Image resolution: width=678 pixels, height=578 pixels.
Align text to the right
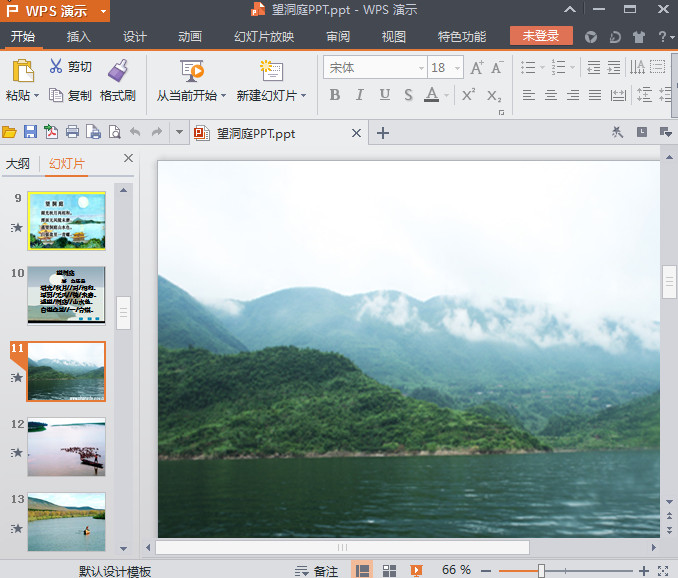click(x=573, y=95)
